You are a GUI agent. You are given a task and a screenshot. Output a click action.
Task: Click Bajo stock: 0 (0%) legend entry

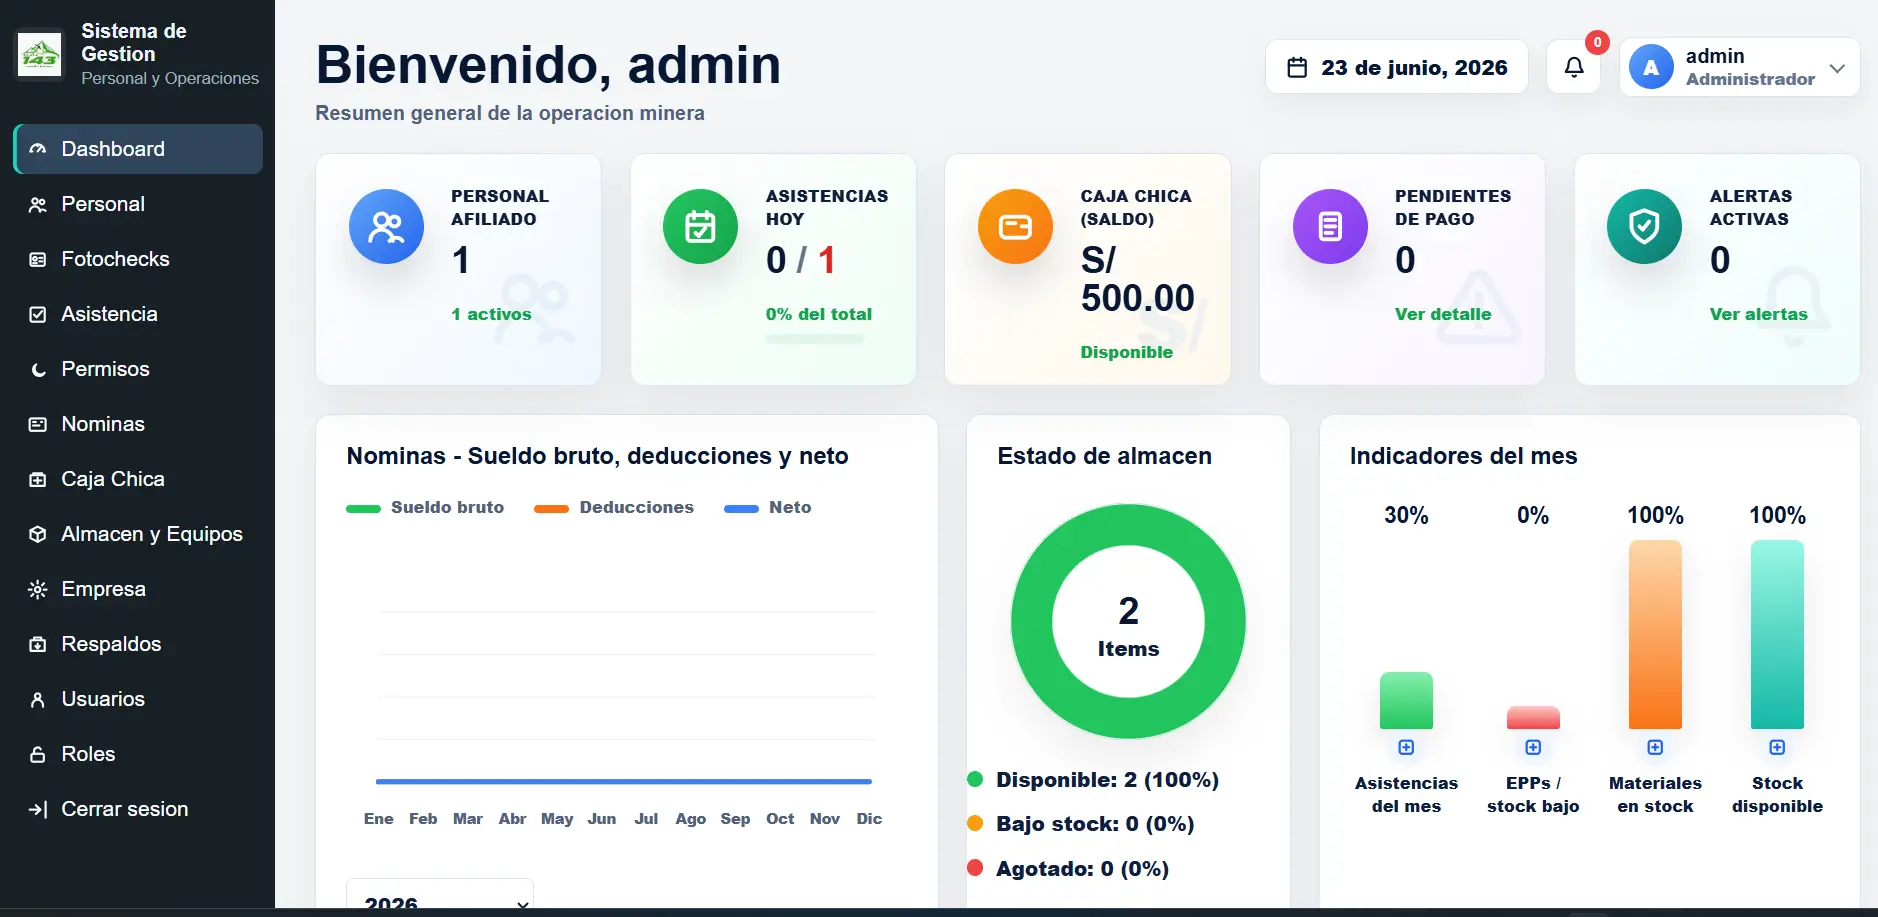(x=1081, y=824)
